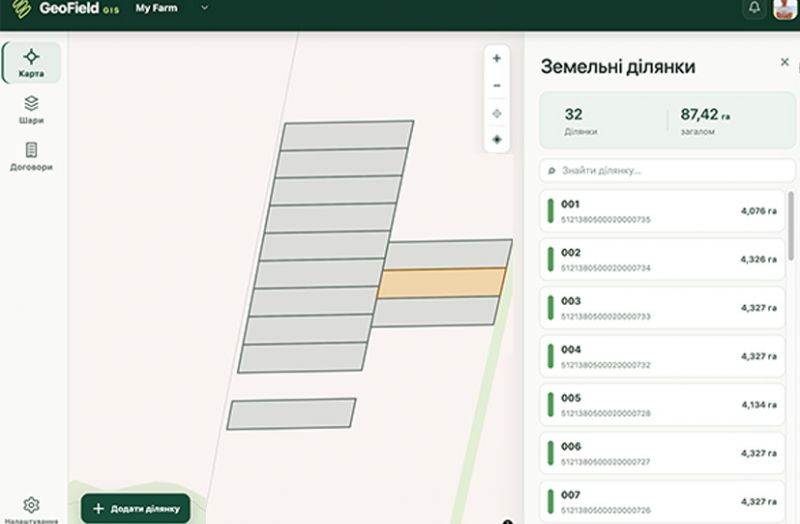
Task: Select parcel 007 in the list
Action: tap(662, 502)
